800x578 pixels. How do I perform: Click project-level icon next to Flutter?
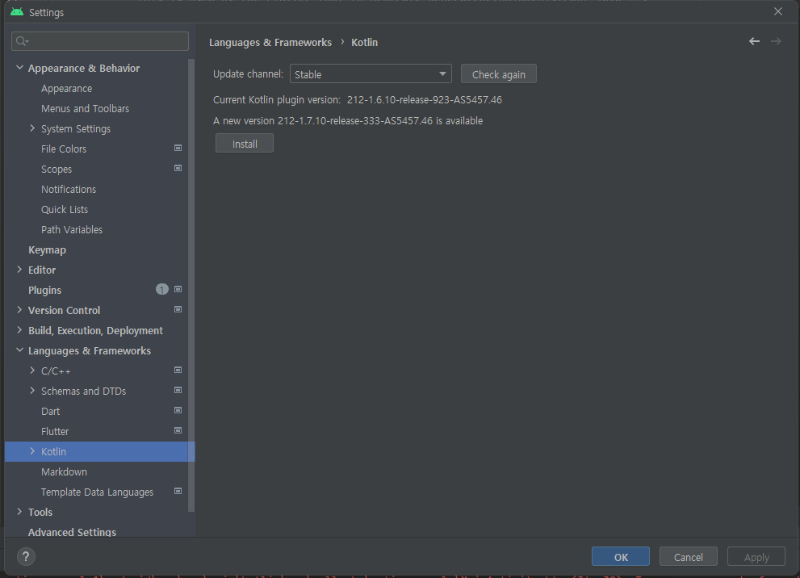coord(178,431)
